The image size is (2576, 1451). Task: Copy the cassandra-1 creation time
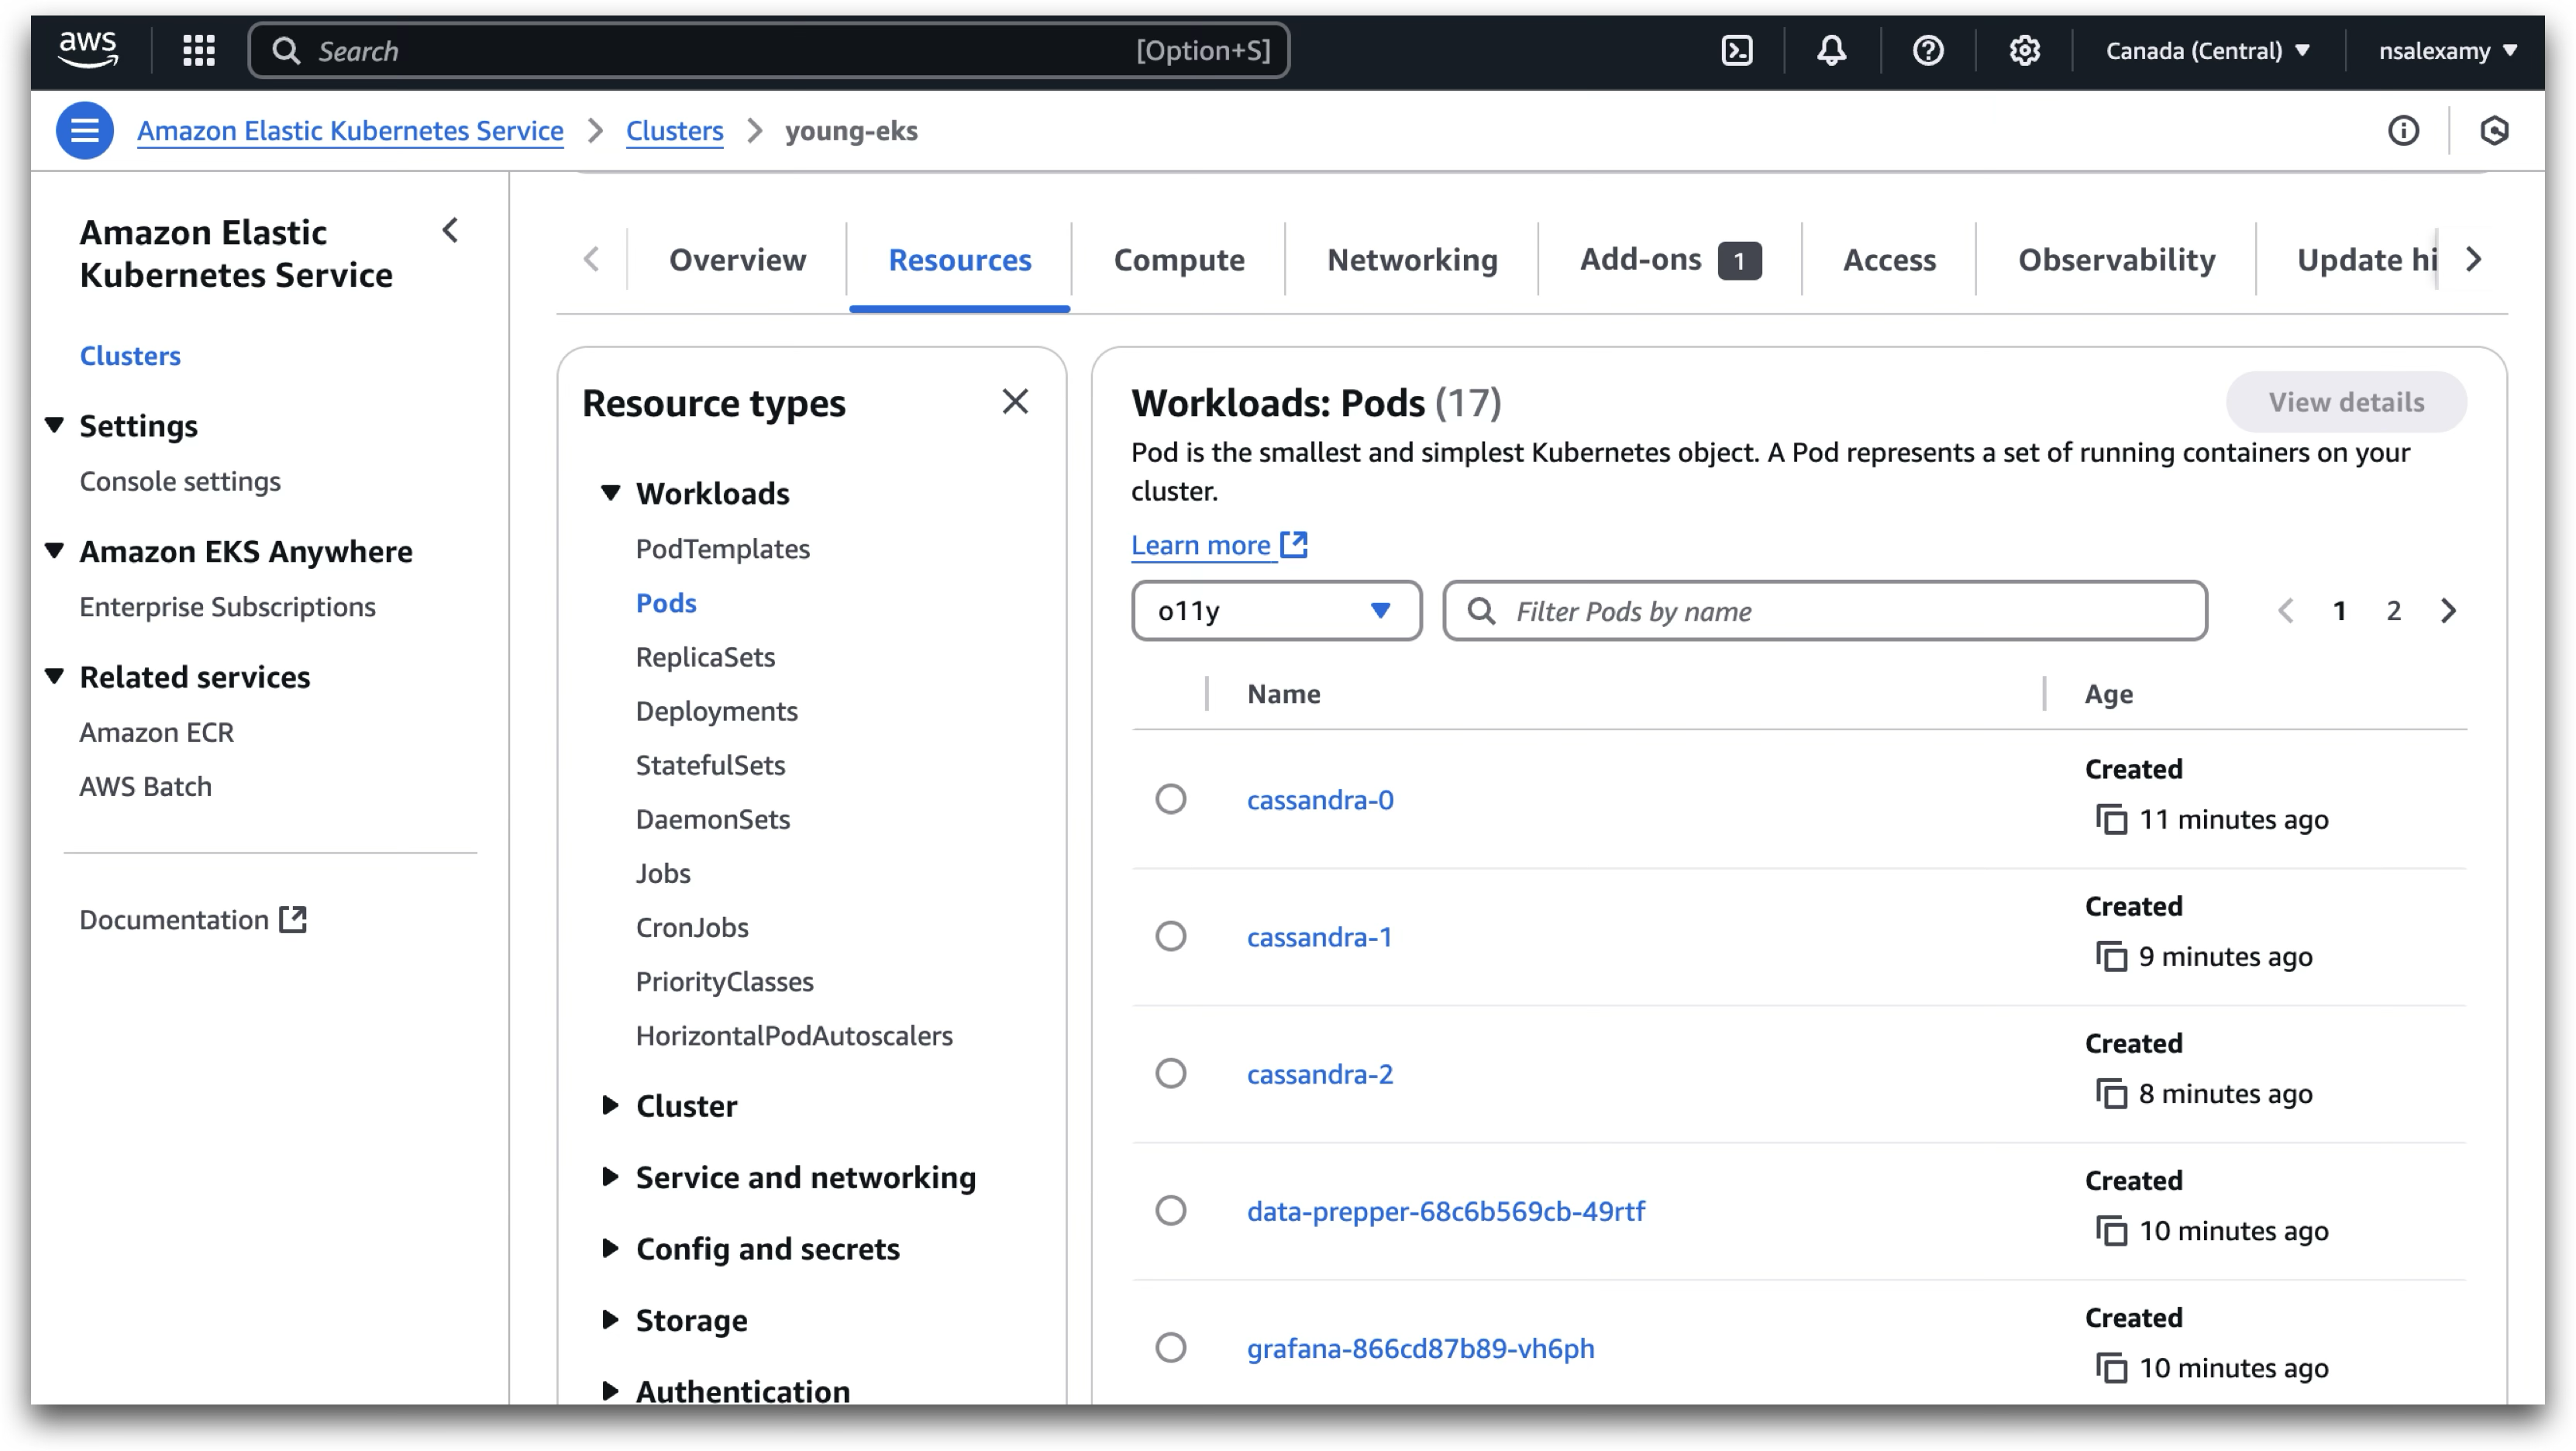[x=2111, y=956]
